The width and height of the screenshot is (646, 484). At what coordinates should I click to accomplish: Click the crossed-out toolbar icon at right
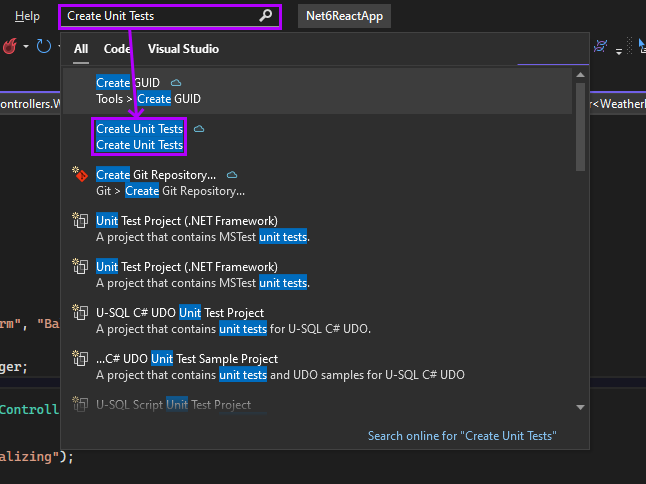coord(600,46)
